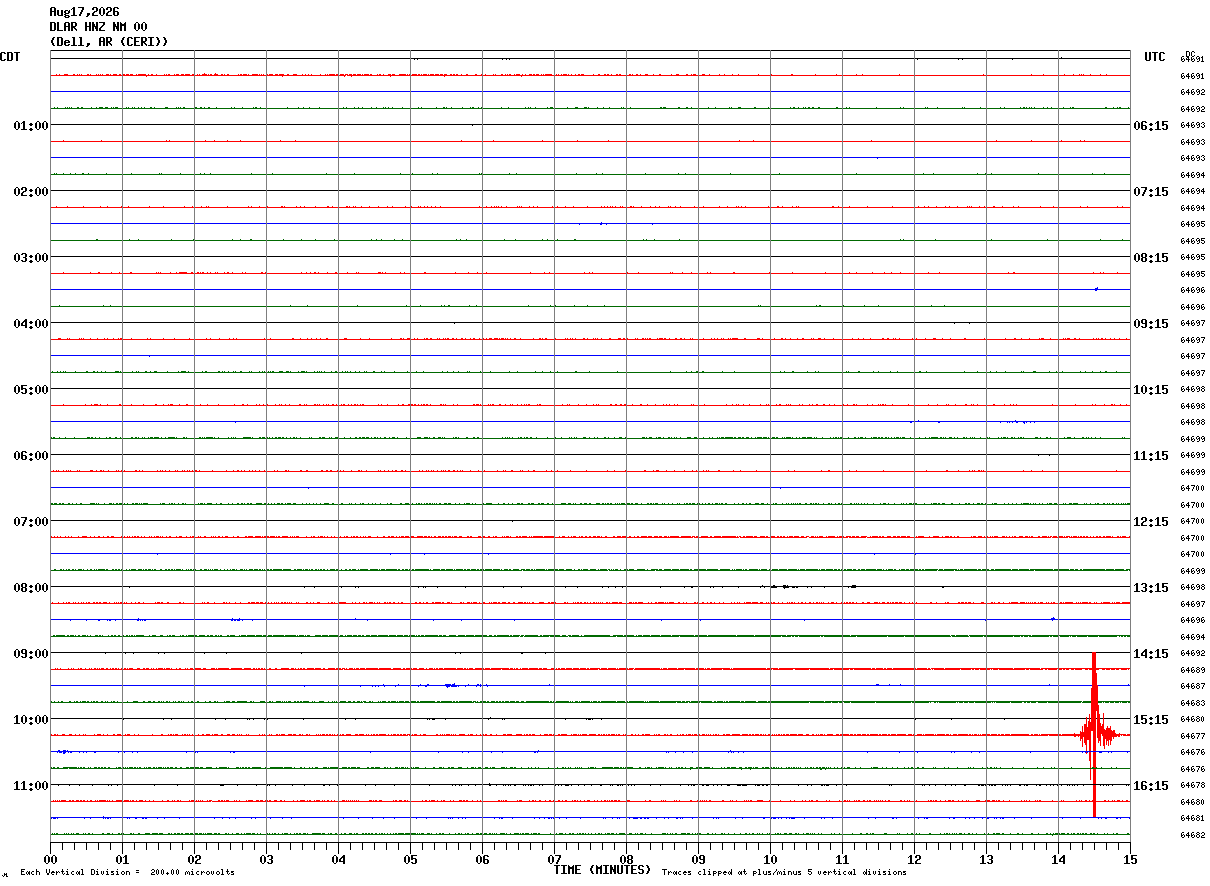Click the Each Vertical Division 200.00 microvolts note

point(127,873)
